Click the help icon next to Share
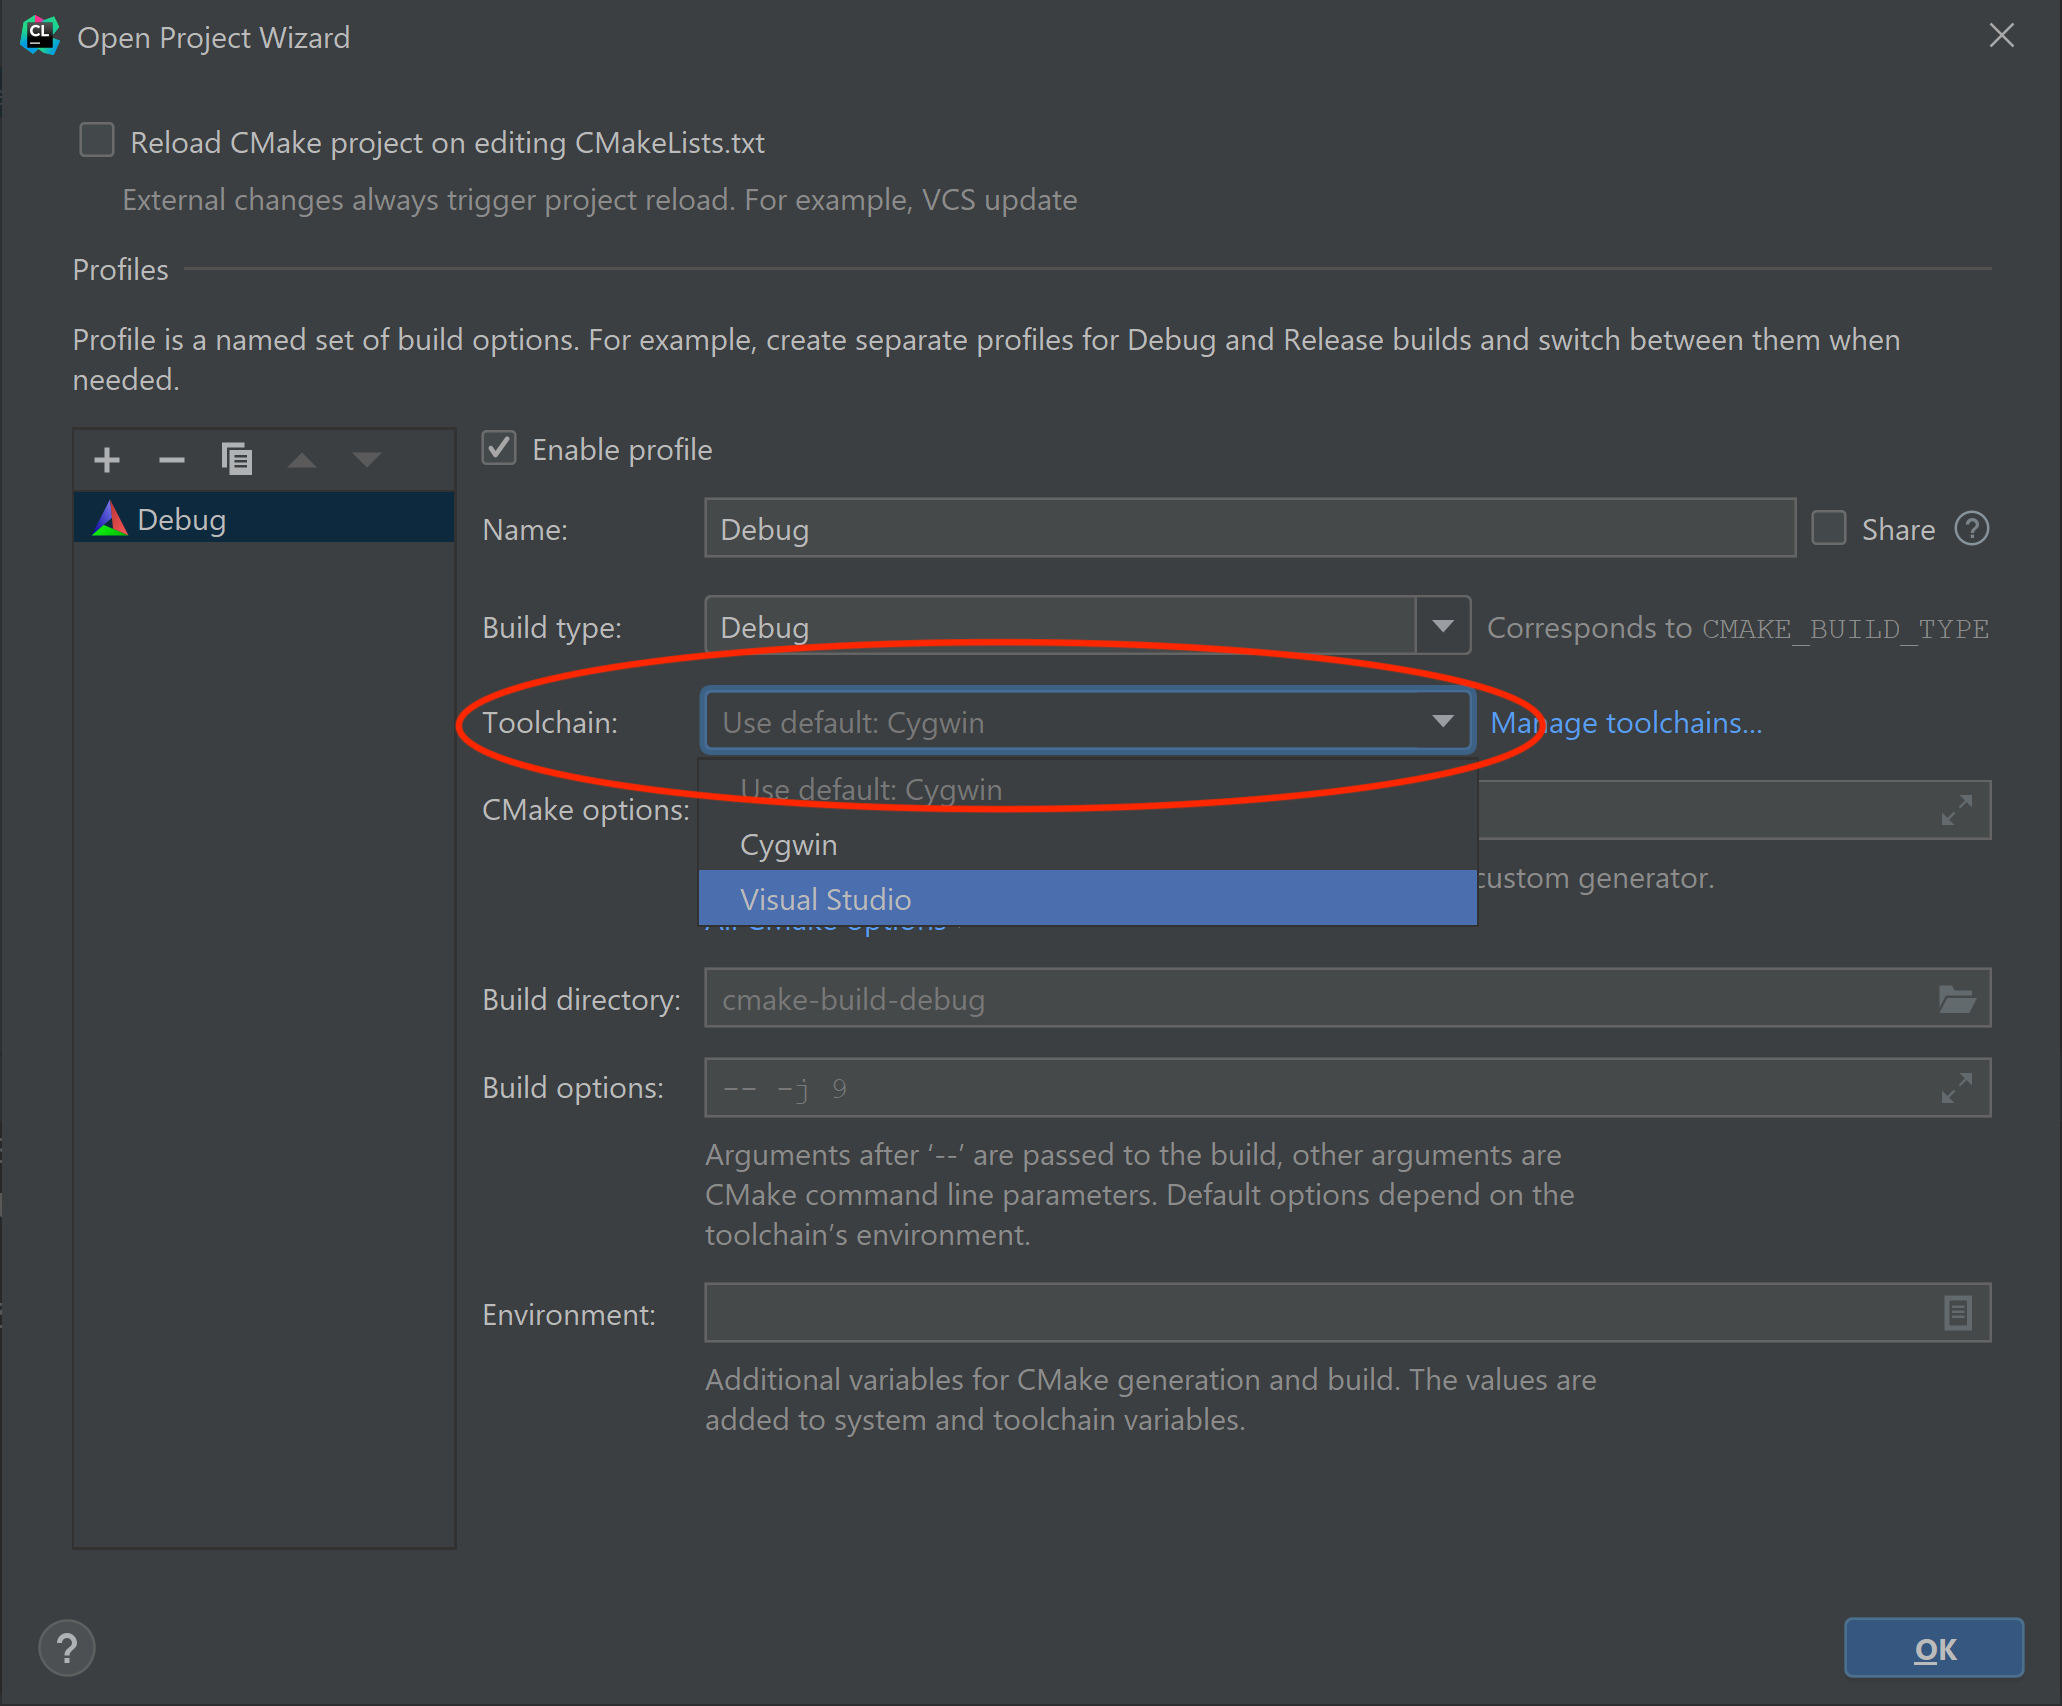Screen dimensions: 2062x1706 1972,528
